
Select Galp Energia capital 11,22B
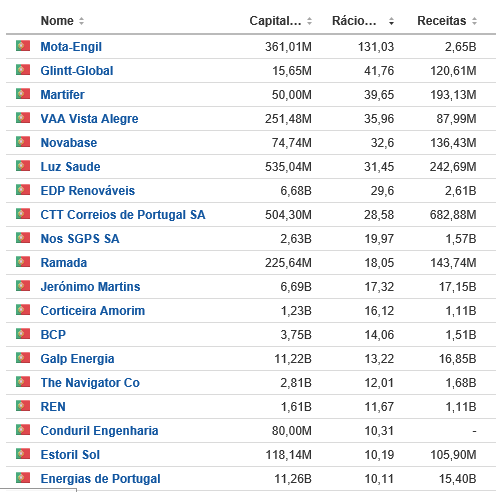(x=293, y=359)
